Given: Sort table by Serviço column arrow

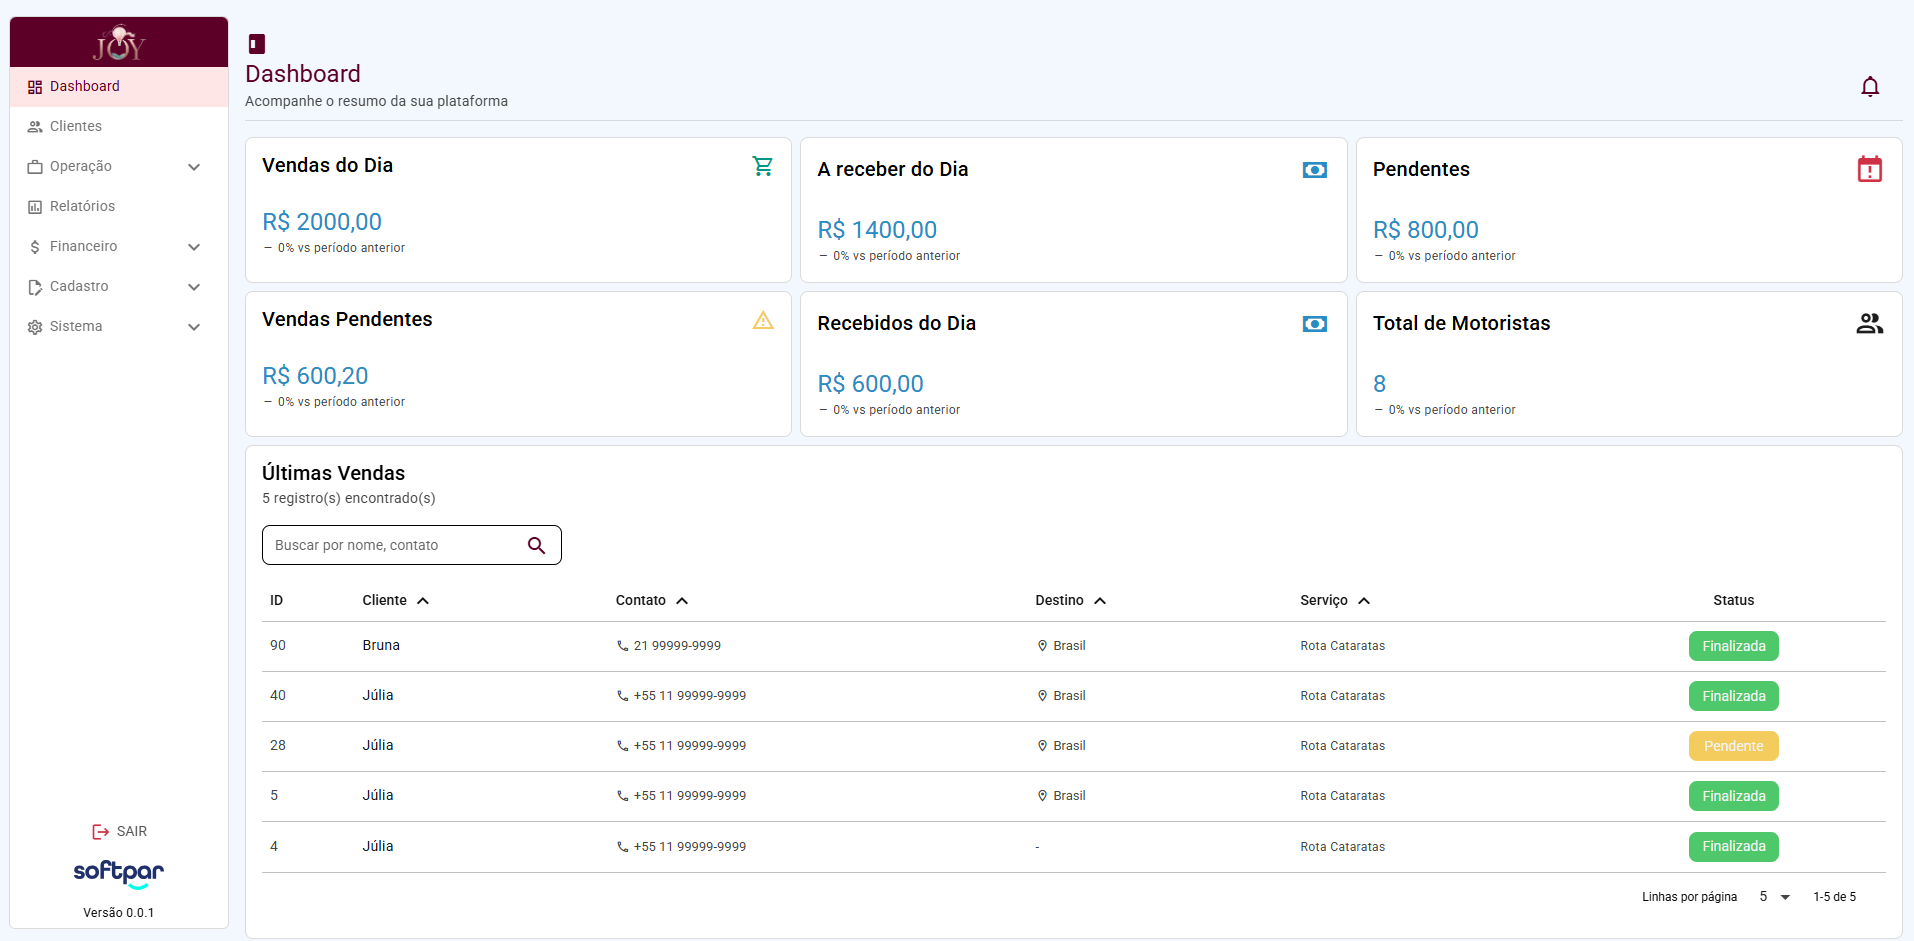Looking at the screenshot, I should coord(1364,601).
